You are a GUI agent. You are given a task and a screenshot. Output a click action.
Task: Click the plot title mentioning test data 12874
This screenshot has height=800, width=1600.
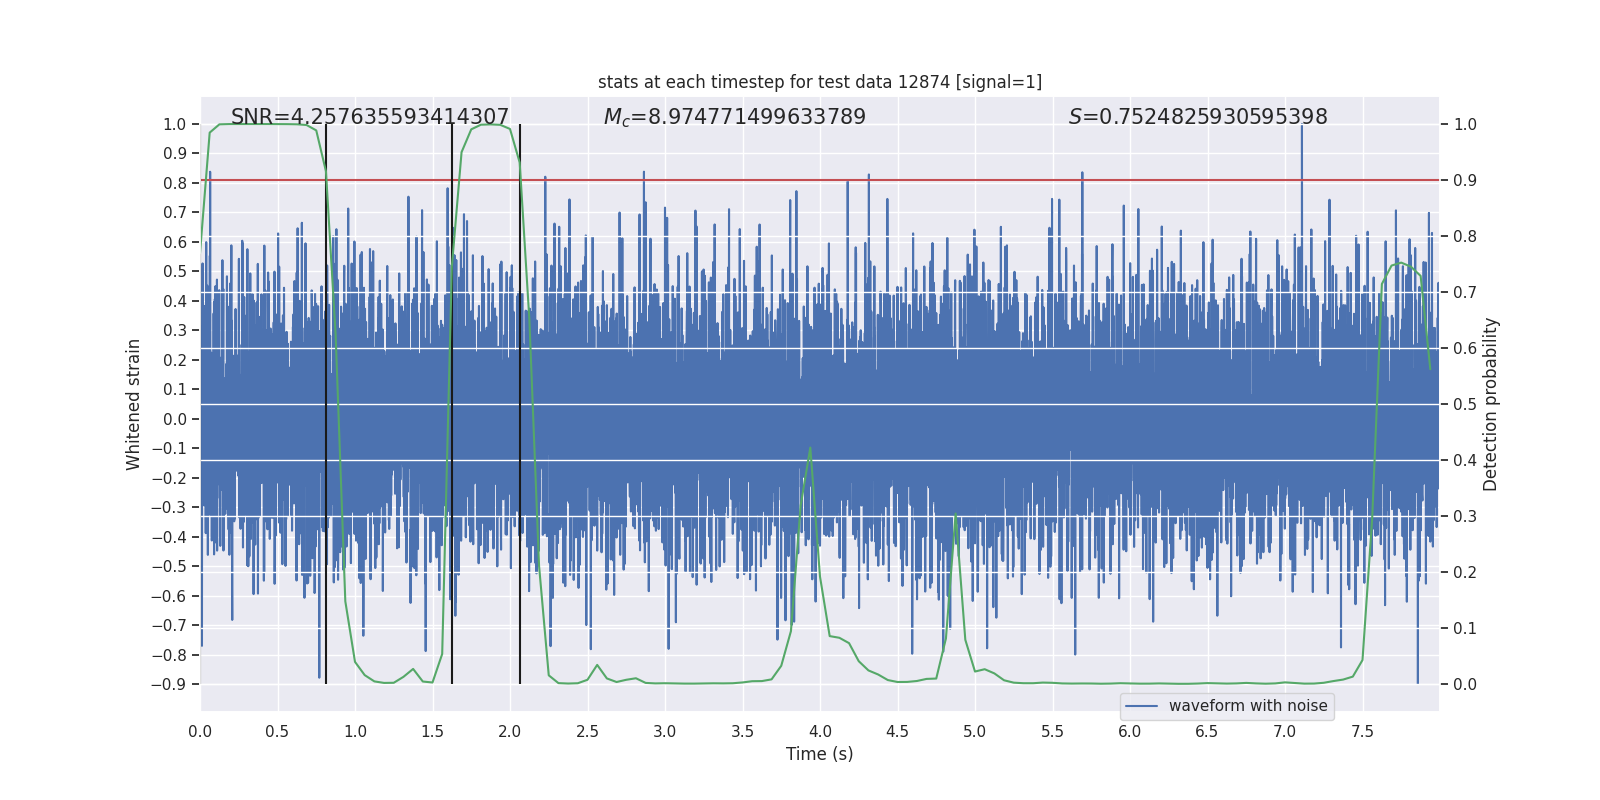point(820,82)
